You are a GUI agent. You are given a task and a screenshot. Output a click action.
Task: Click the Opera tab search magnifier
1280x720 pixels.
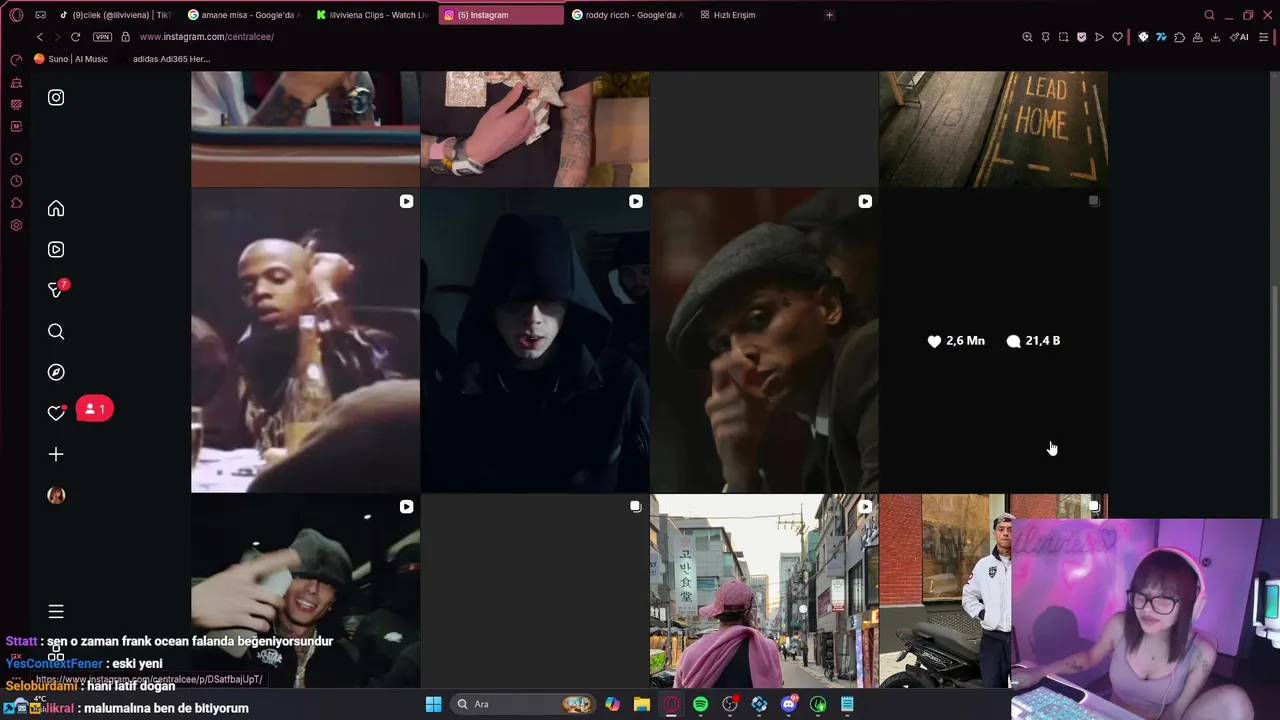coord(1209,15)
